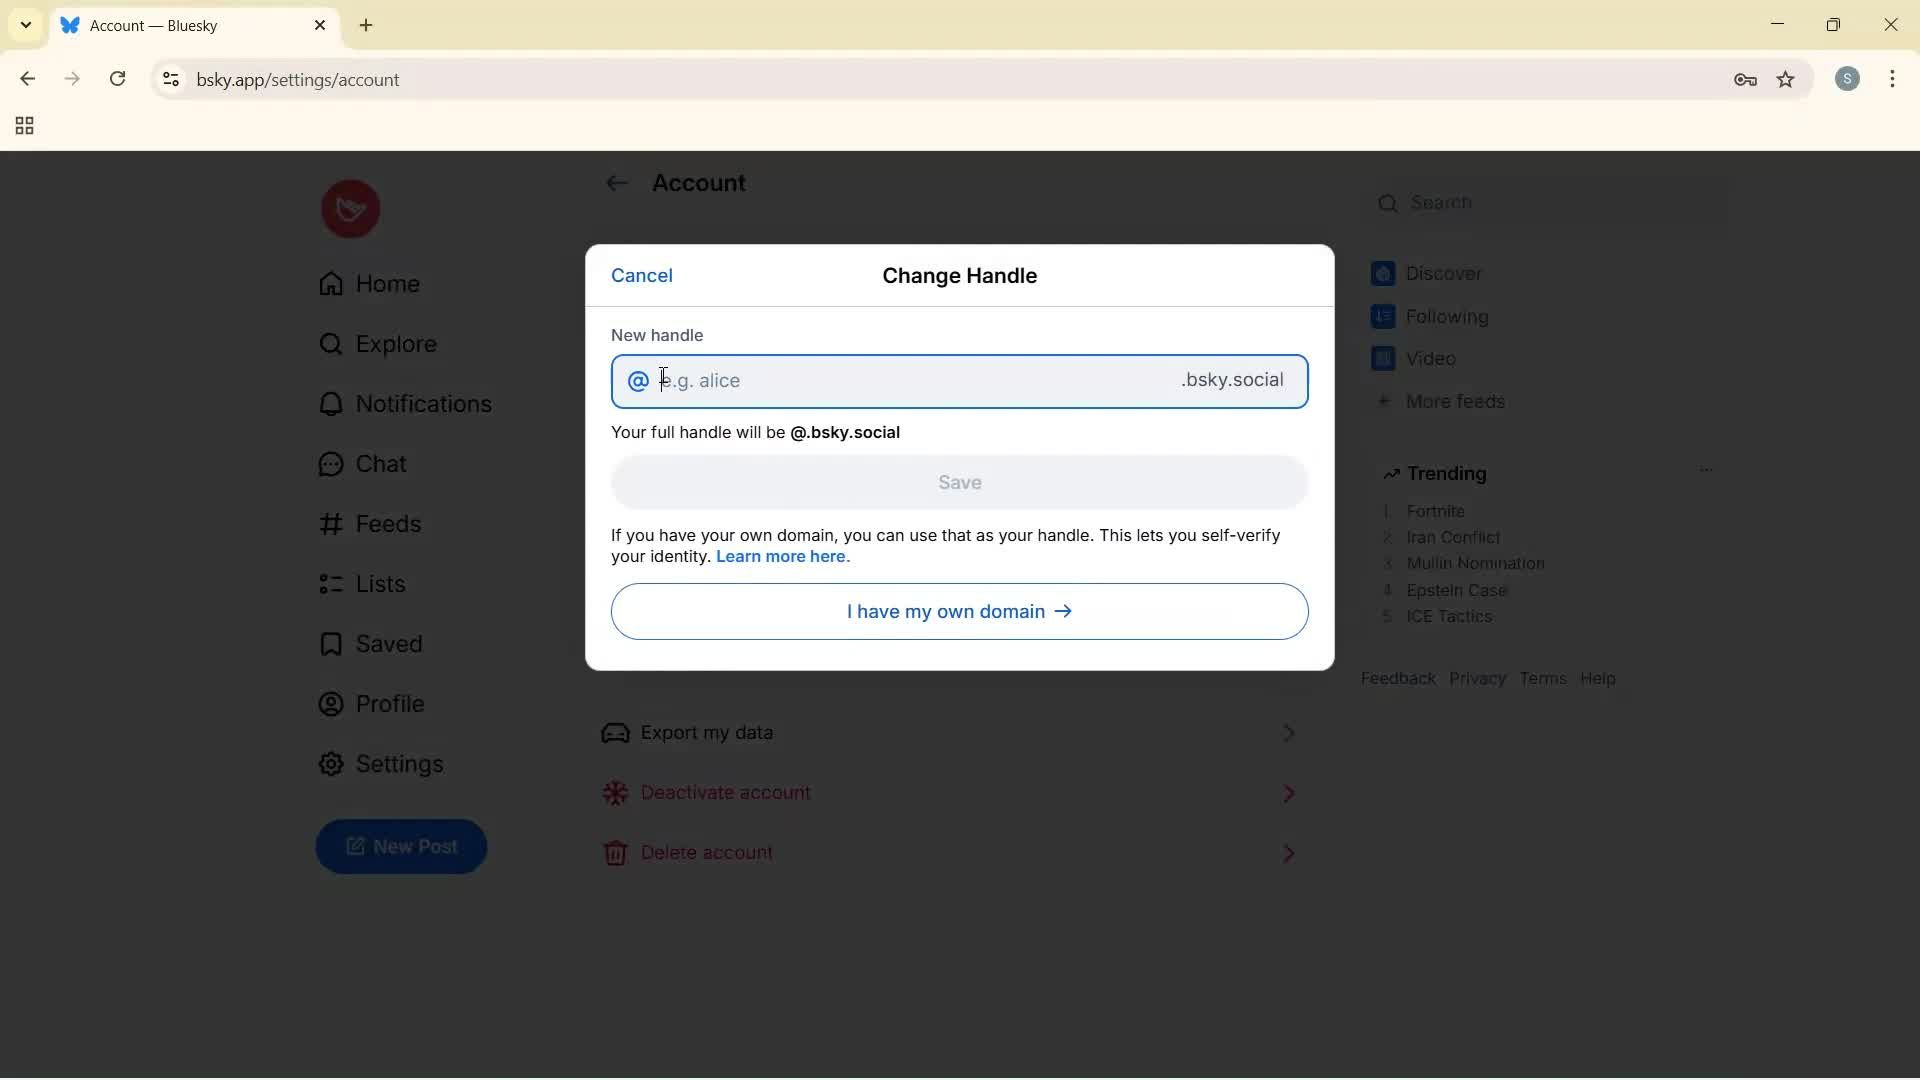Open the Following feed
The width and height of the screenshot is (1920, 1080).
click(1445, 316)
